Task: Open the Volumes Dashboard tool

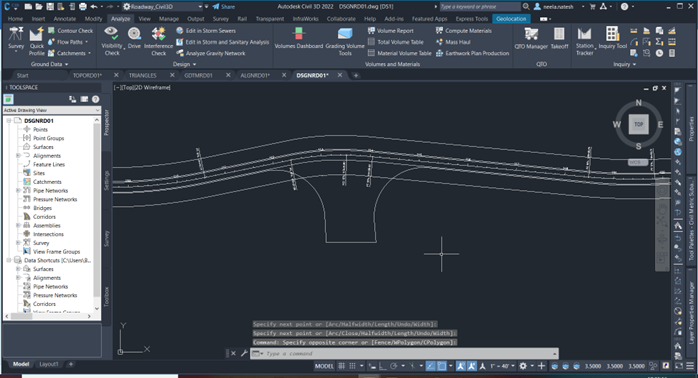Action: (299, 38)
